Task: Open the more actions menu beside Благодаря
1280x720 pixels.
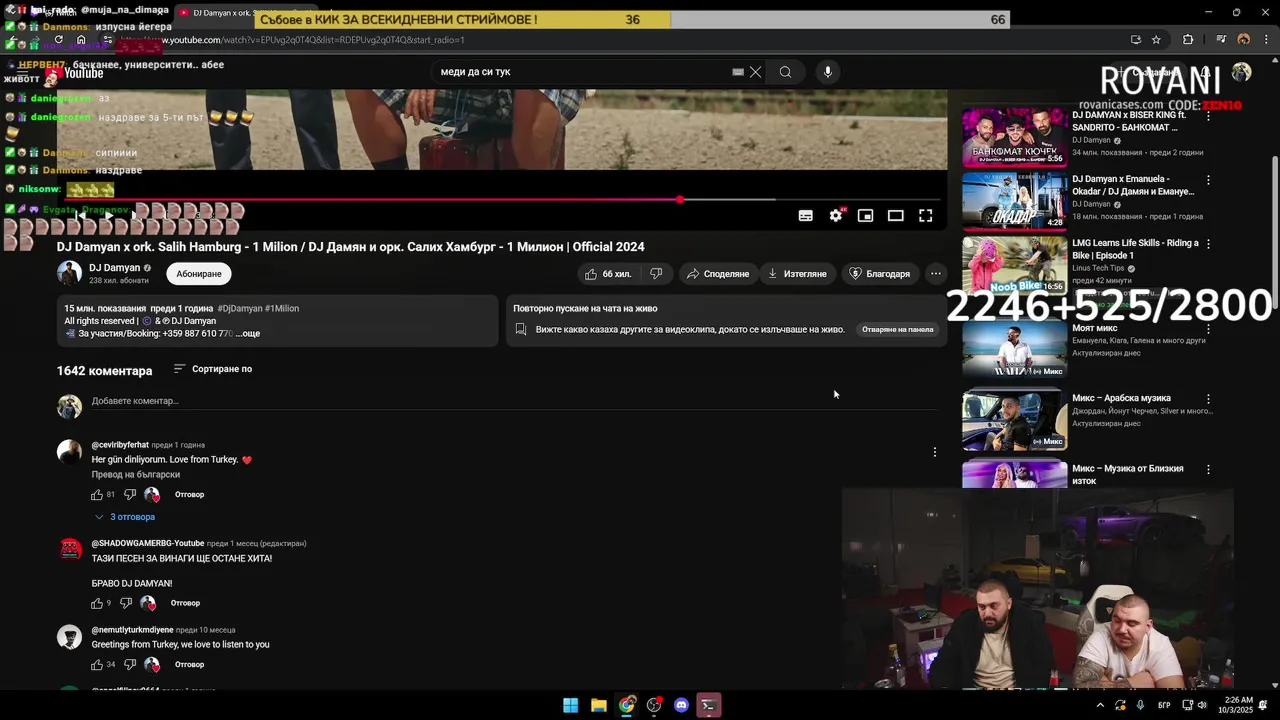Action: coord(935,274)
